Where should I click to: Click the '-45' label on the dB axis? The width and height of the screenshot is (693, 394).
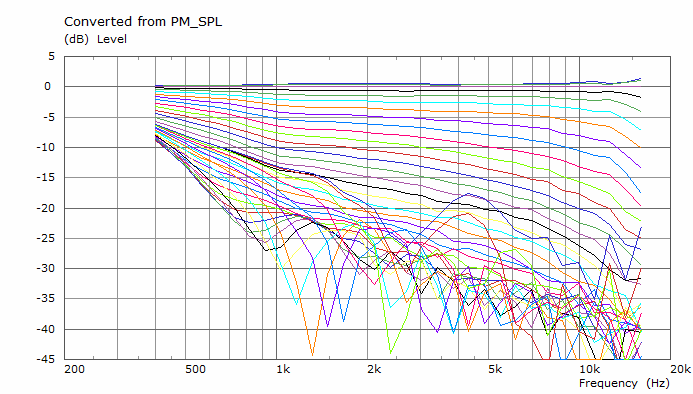pos(46,359)
